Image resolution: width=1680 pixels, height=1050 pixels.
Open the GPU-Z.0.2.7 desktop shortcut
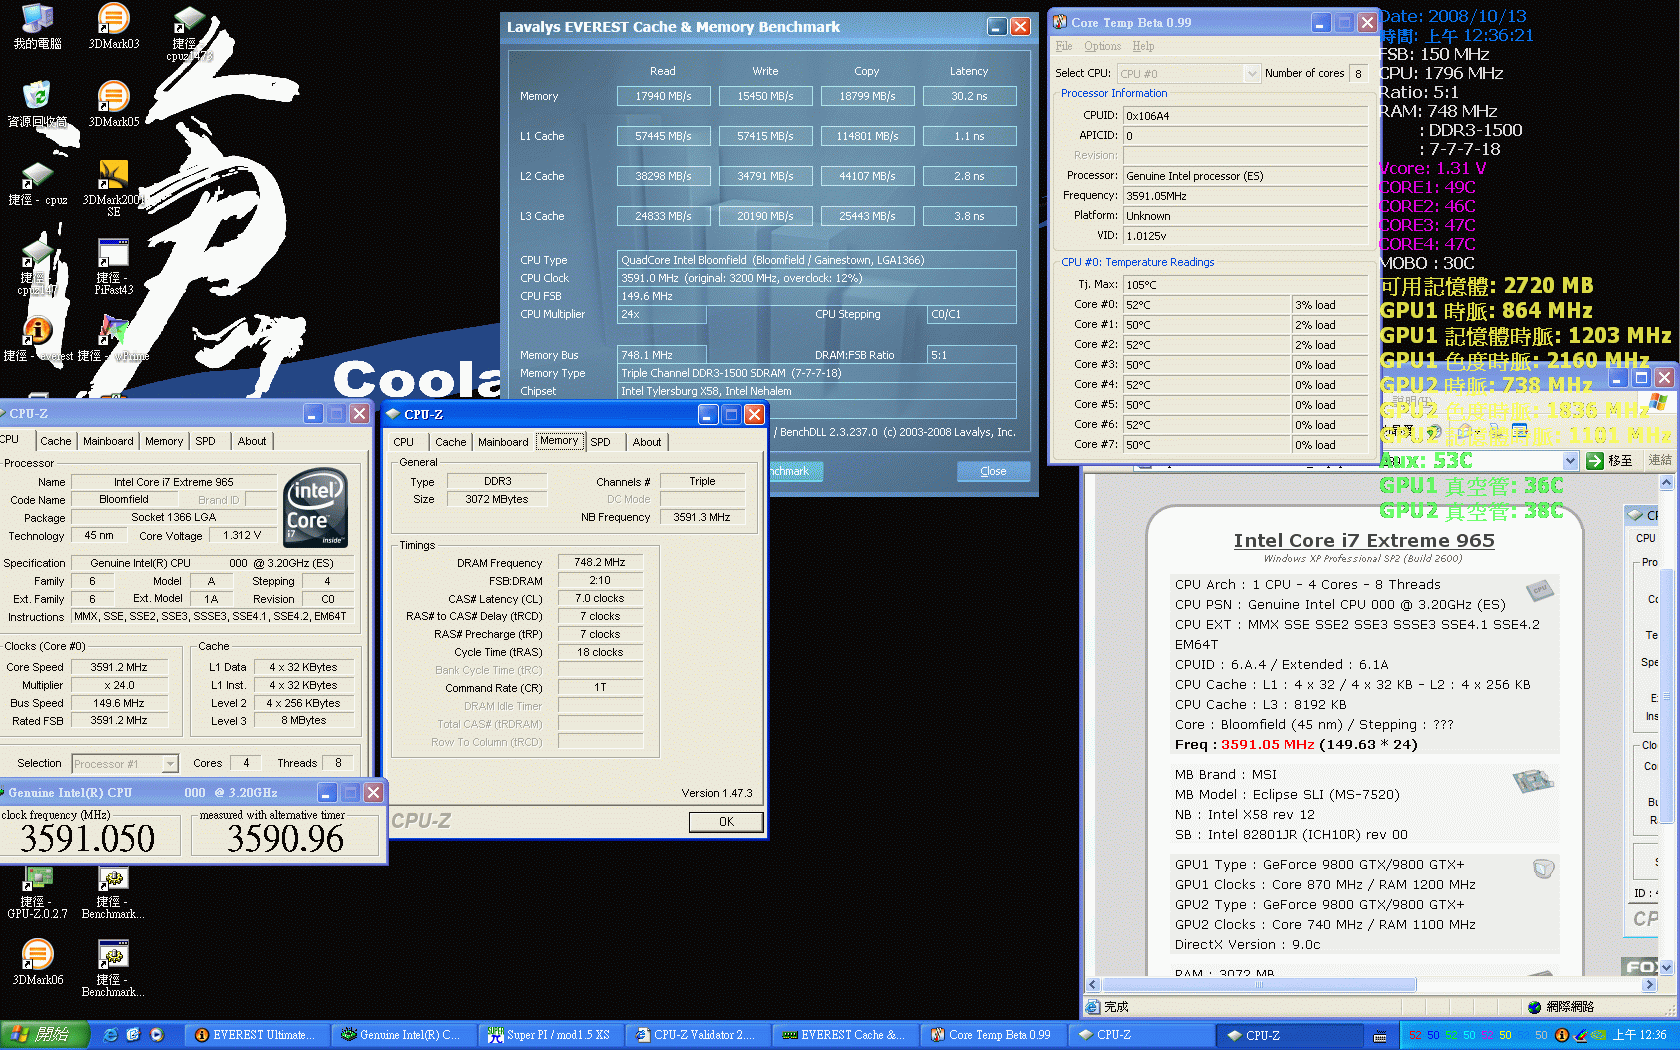tap(37, 892)
